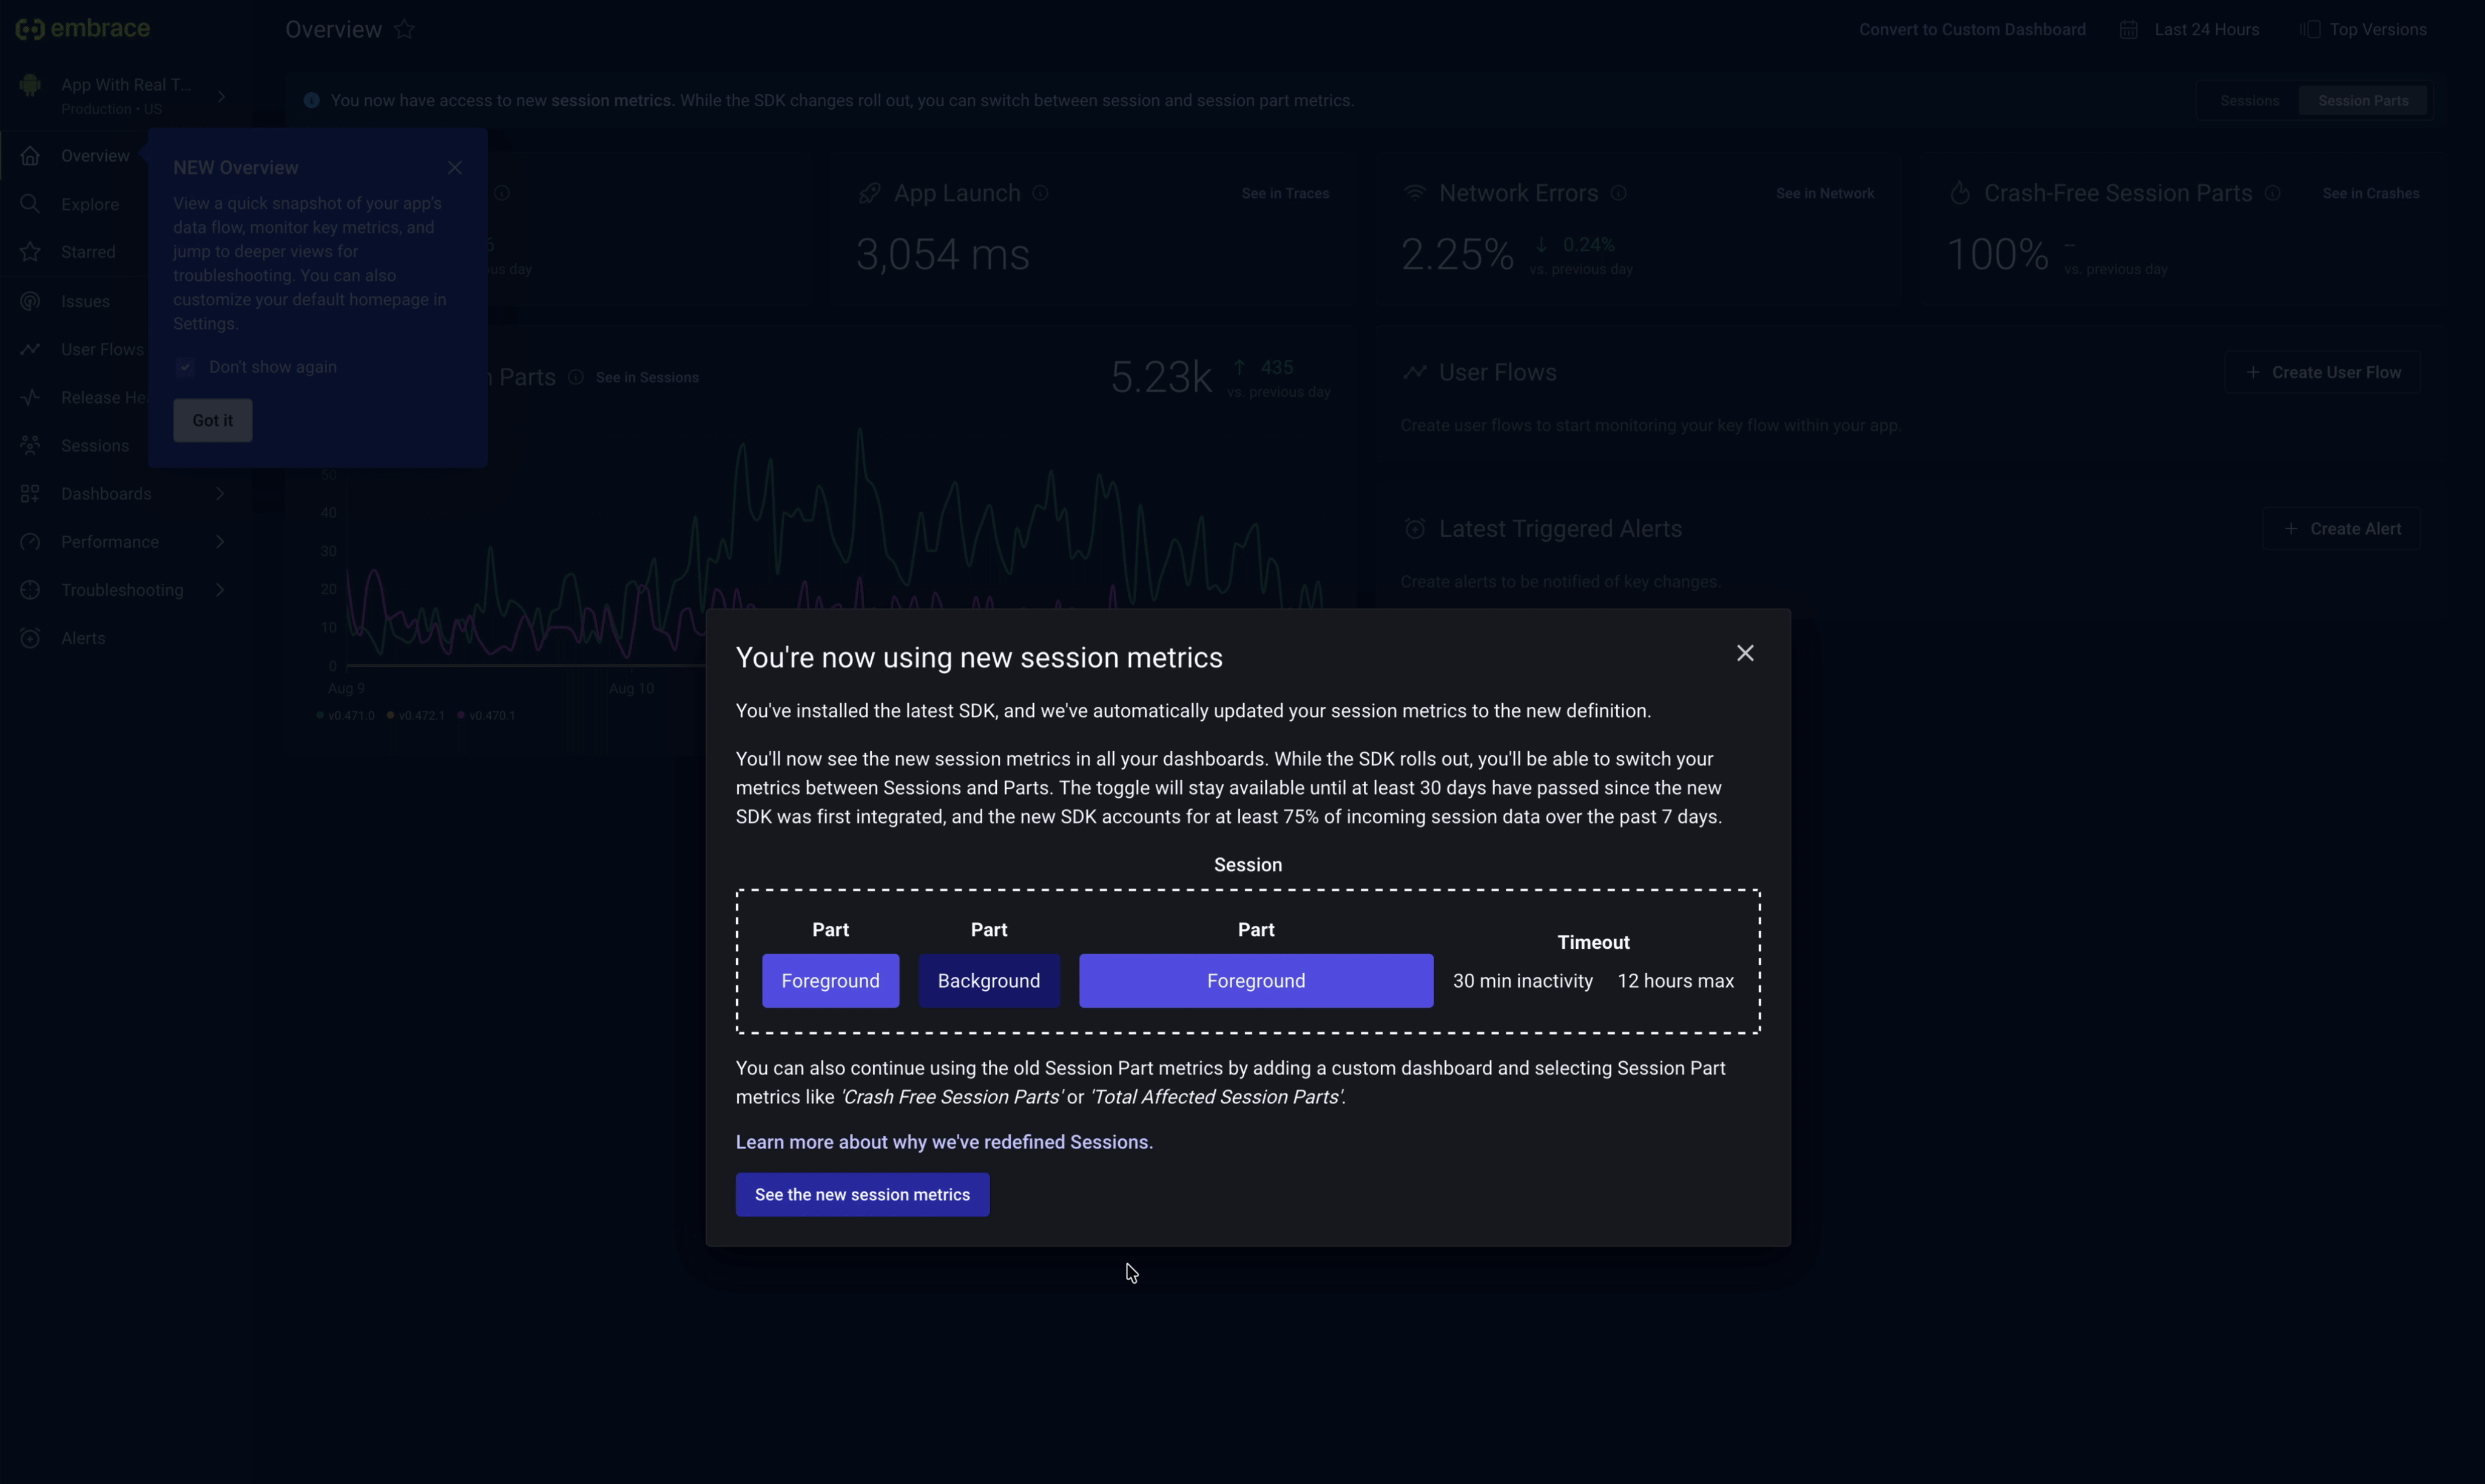Select the Background part block
The width and height of the screenshot is (2485, 1484).
[x=989, y=980]
